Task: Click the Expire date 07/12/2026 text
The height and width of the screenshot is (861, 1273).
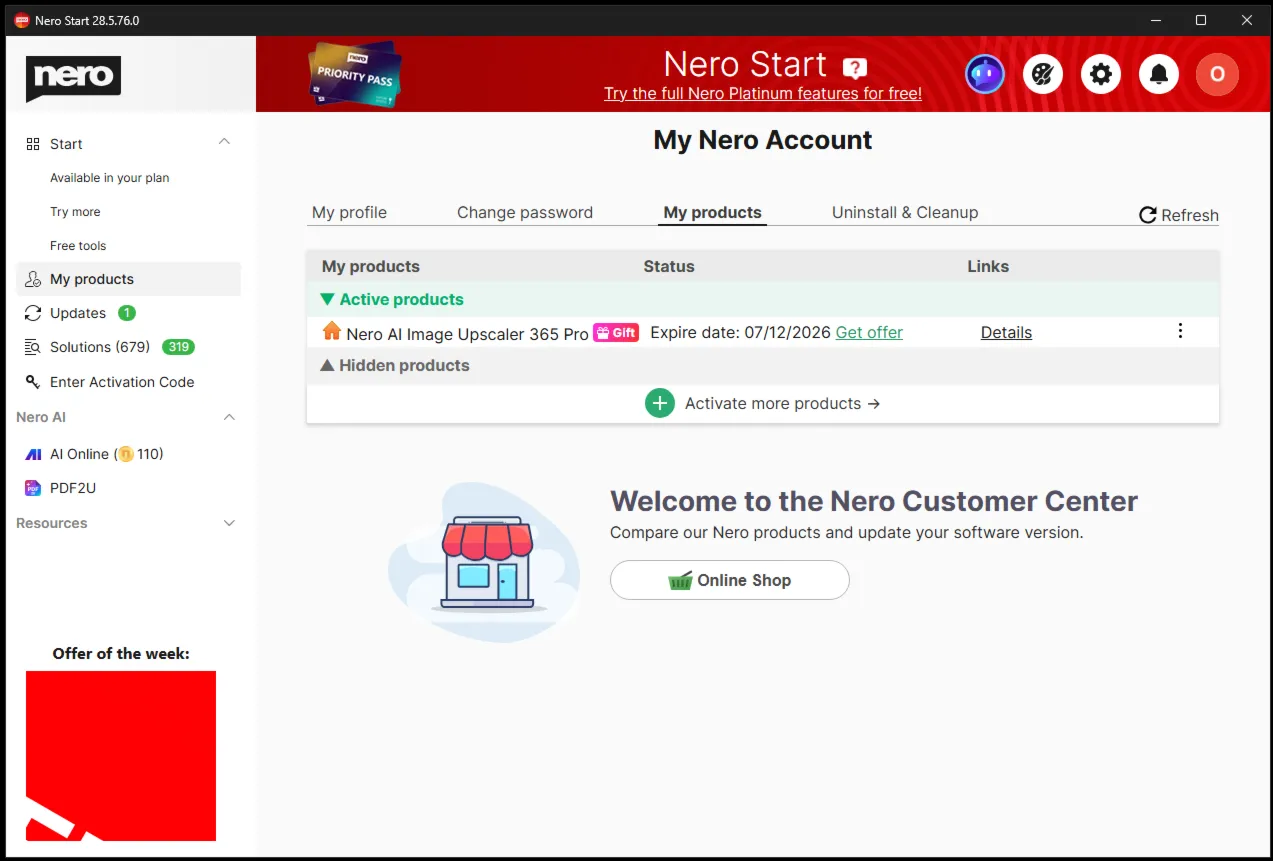Action: pos(741,332)
